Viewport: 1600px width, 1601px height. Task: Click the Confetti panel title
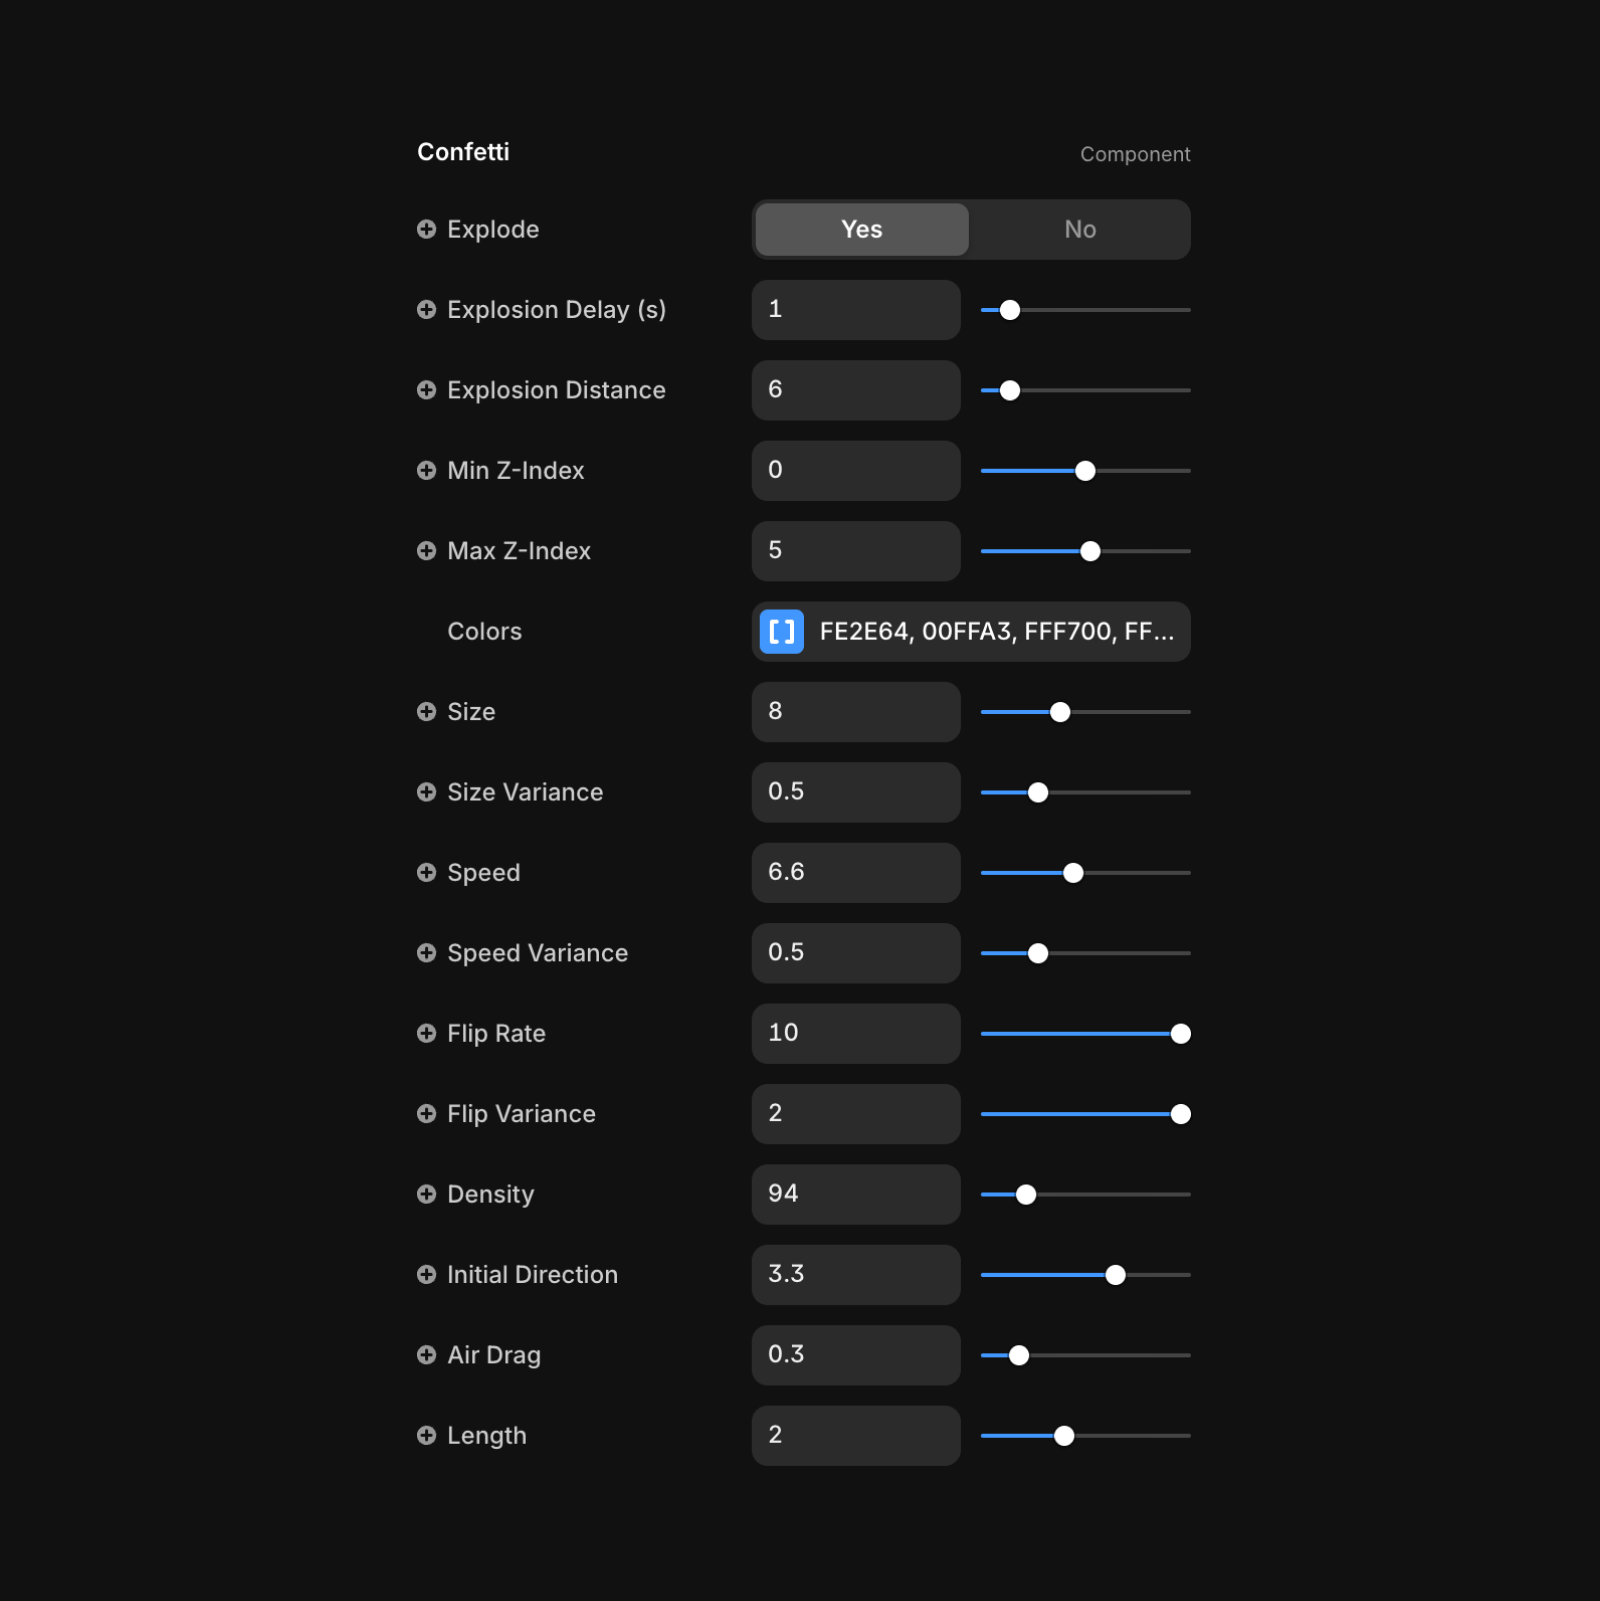(x=463, y=152)
